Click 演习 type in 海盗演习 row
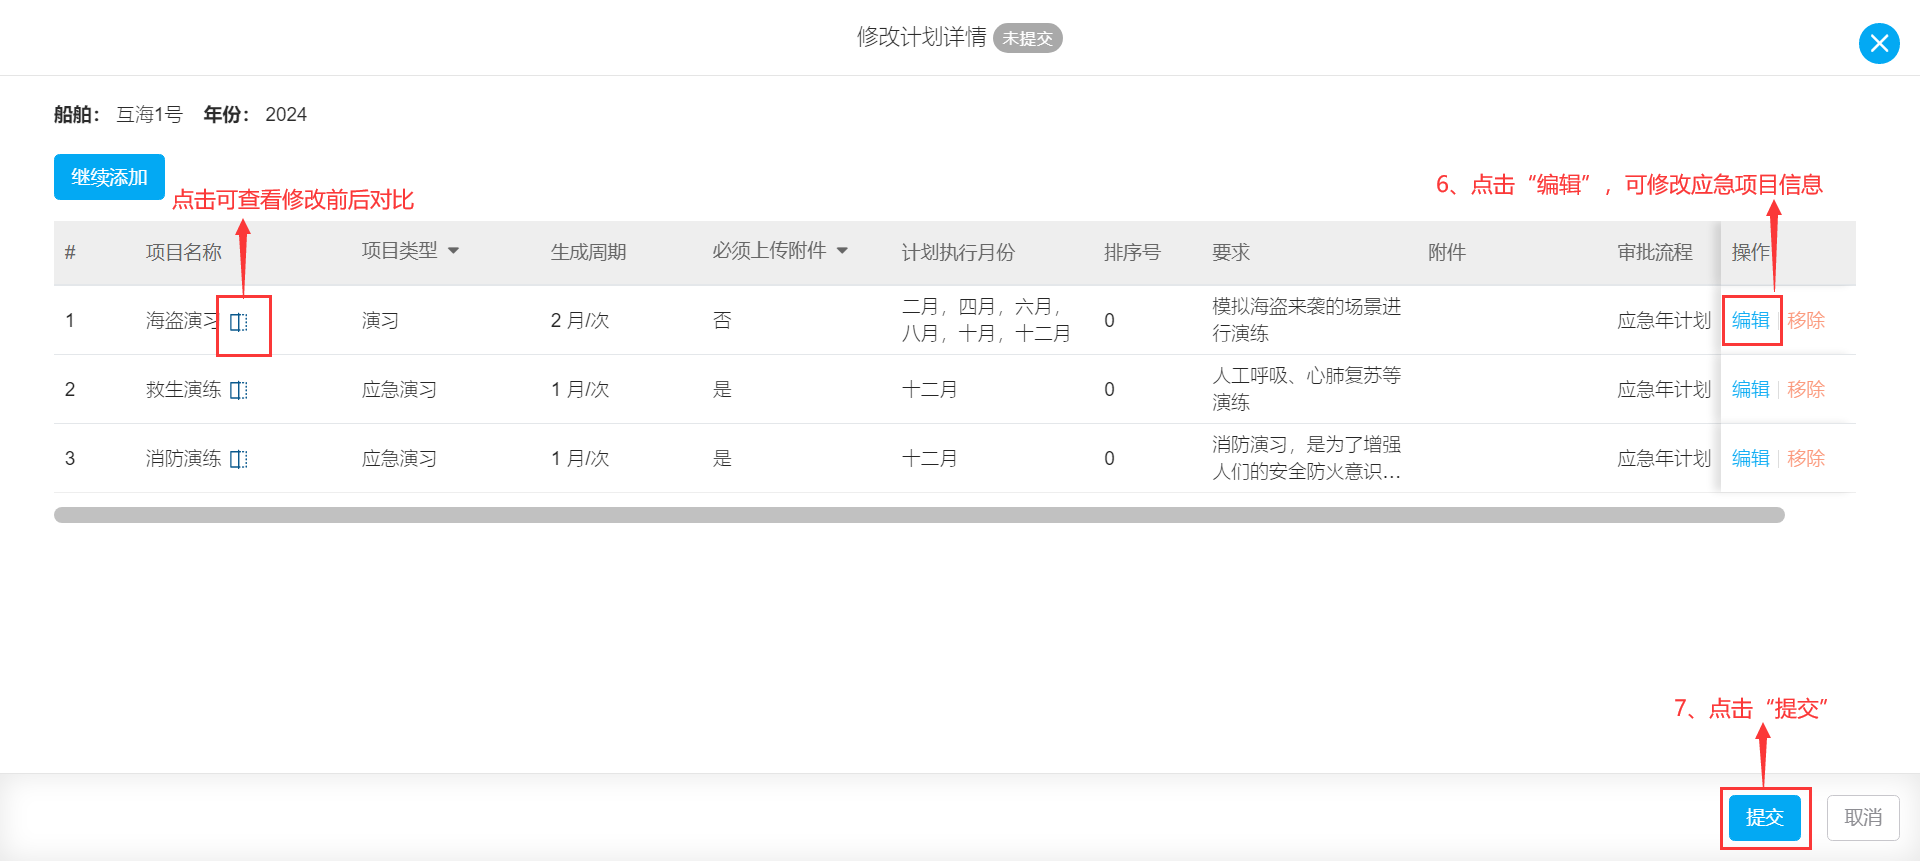The height and width of the screenshot is (866, 1920). (381, 320)
